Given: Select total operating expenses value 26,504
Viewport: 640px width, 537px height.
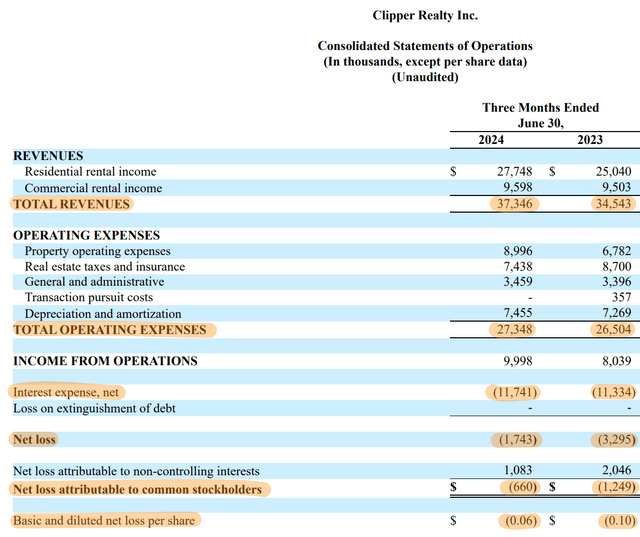Looking at the screenshot, I should click(x=613, y=329).
